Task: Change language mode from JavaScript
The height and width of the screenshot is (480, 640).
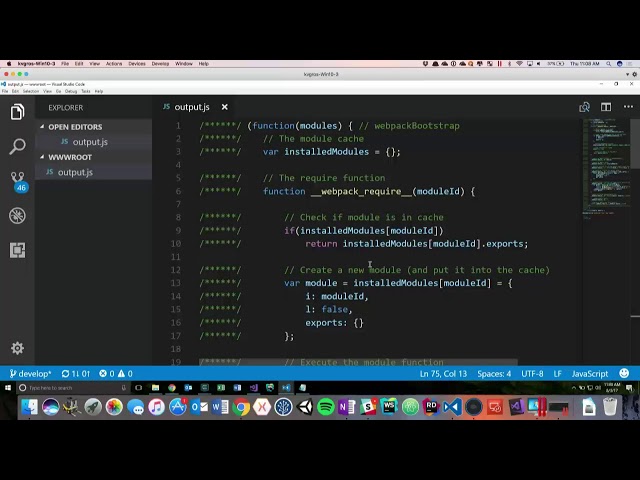Action: [x=590, y=373]
